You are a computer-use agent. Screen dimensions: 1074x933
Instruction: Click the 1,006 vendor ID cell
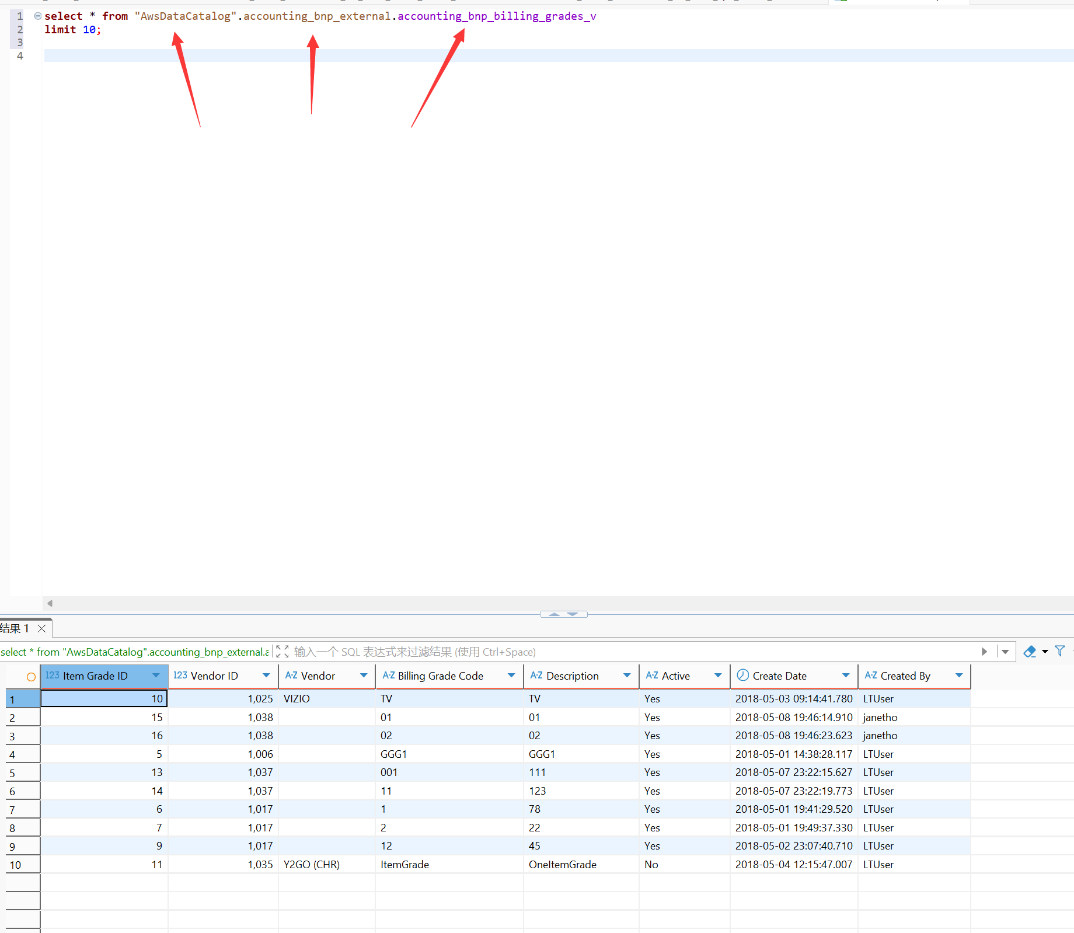(223, 754)
